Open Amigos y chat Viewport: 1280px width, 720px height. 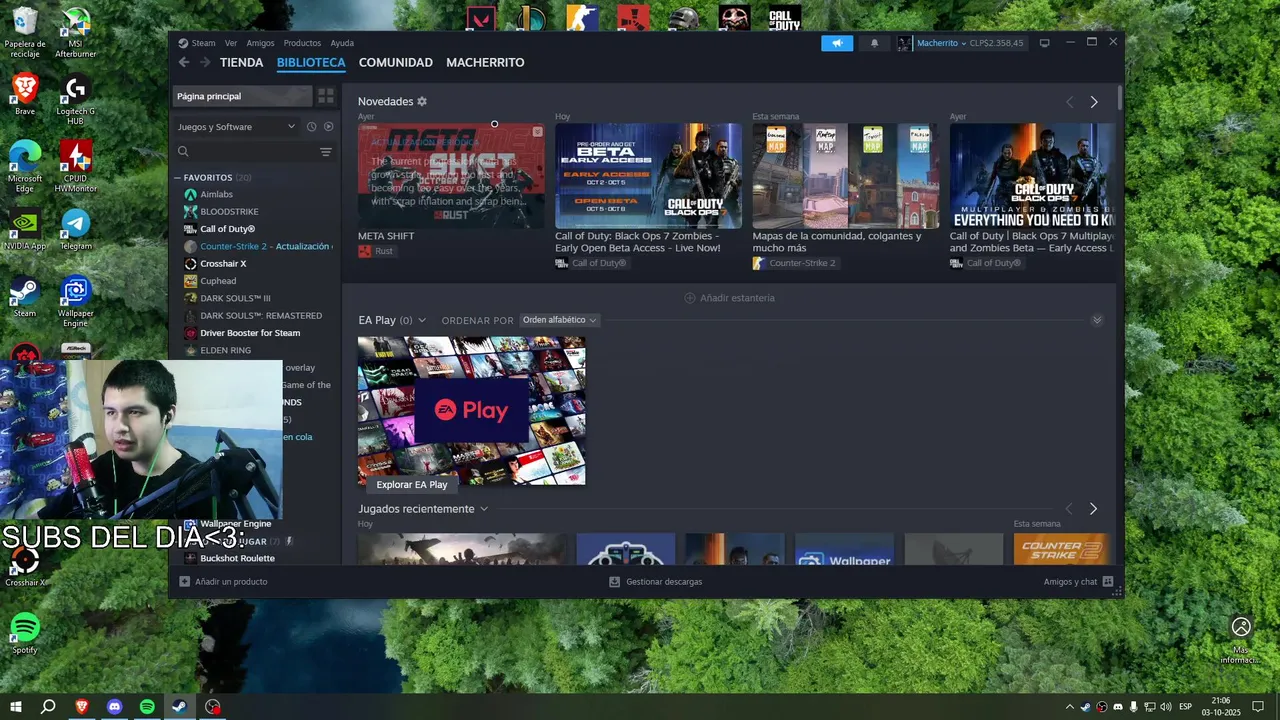coord(1078,582)
